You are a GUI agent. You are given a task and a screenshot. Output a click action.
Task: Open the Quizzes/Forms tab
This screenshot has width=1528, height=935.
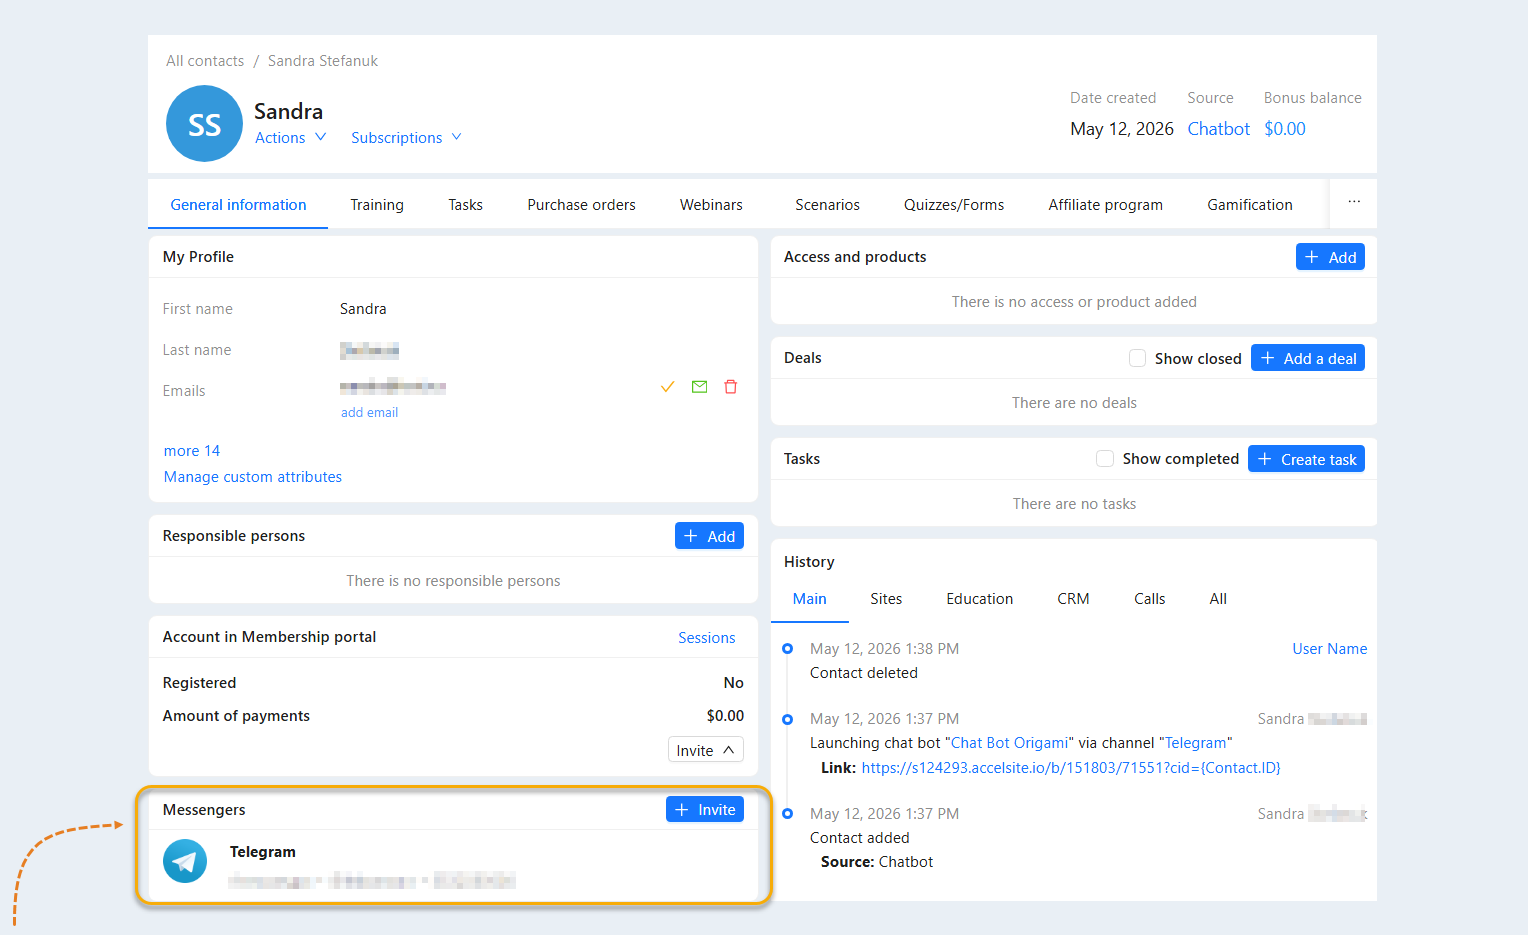point(954,205)
